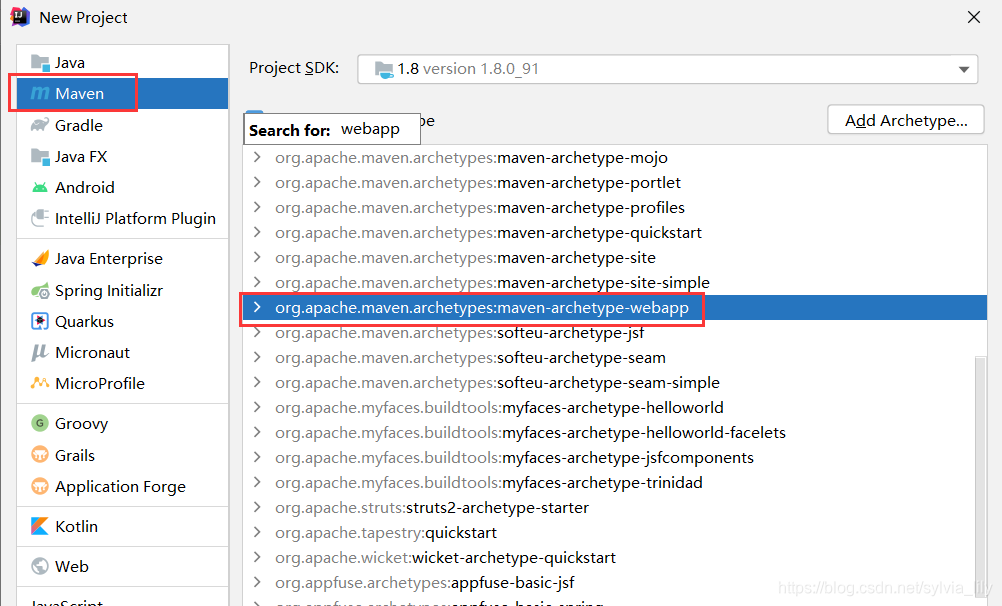
Task: Click the Java Enterprise icon
Action: [40, 258]
